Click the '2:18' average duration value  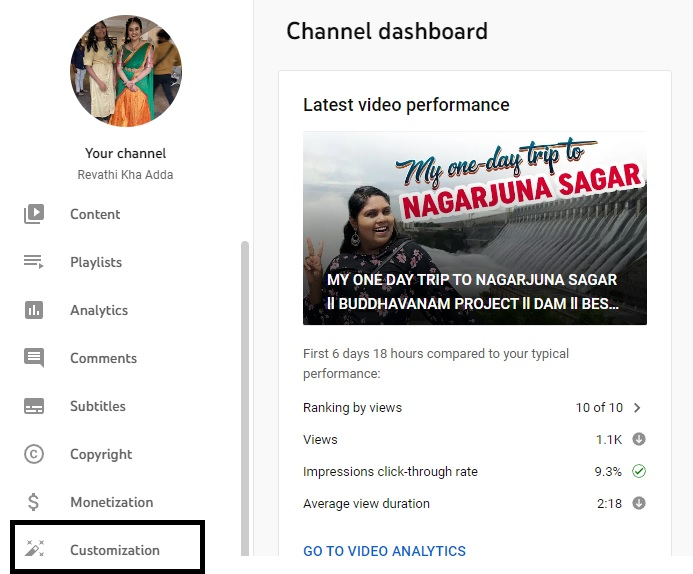[609, 503]
